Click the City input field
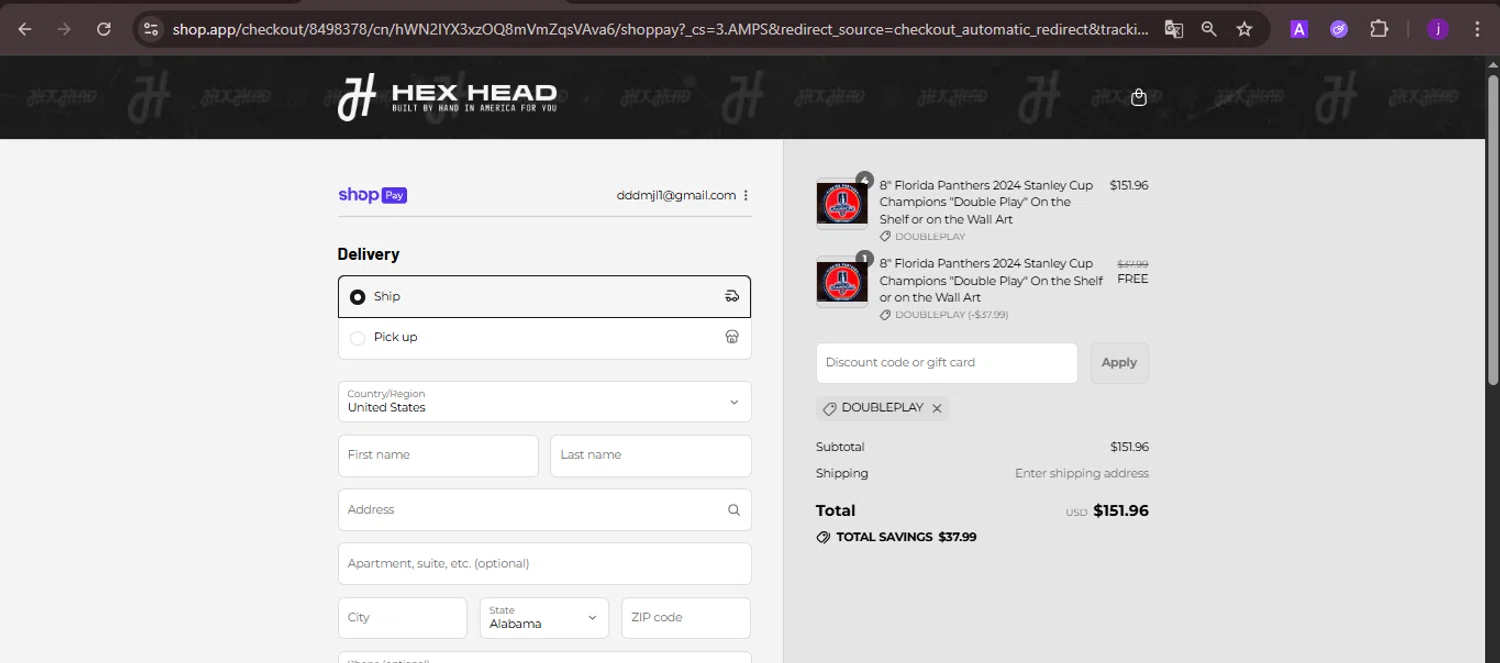1500x663 pixels. [x=402, y=618]
